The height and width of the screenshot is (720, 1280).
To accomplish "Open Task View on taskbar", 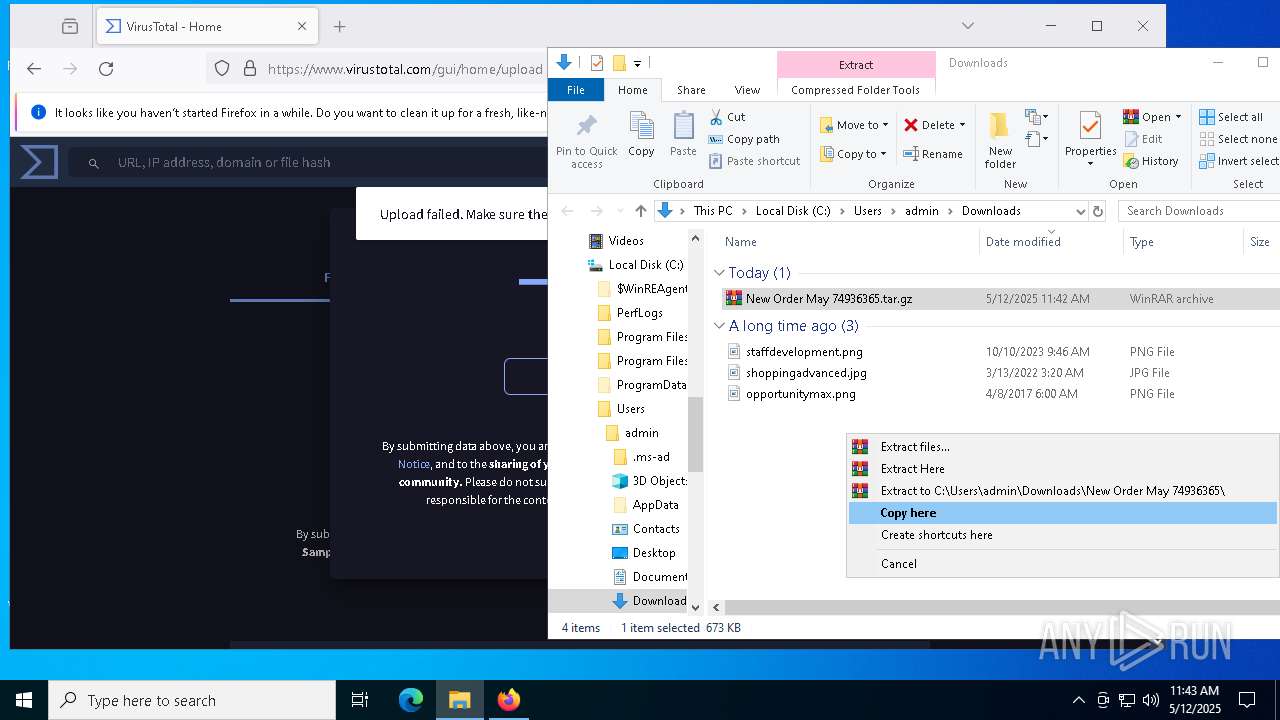I will (x=360, y=700).
